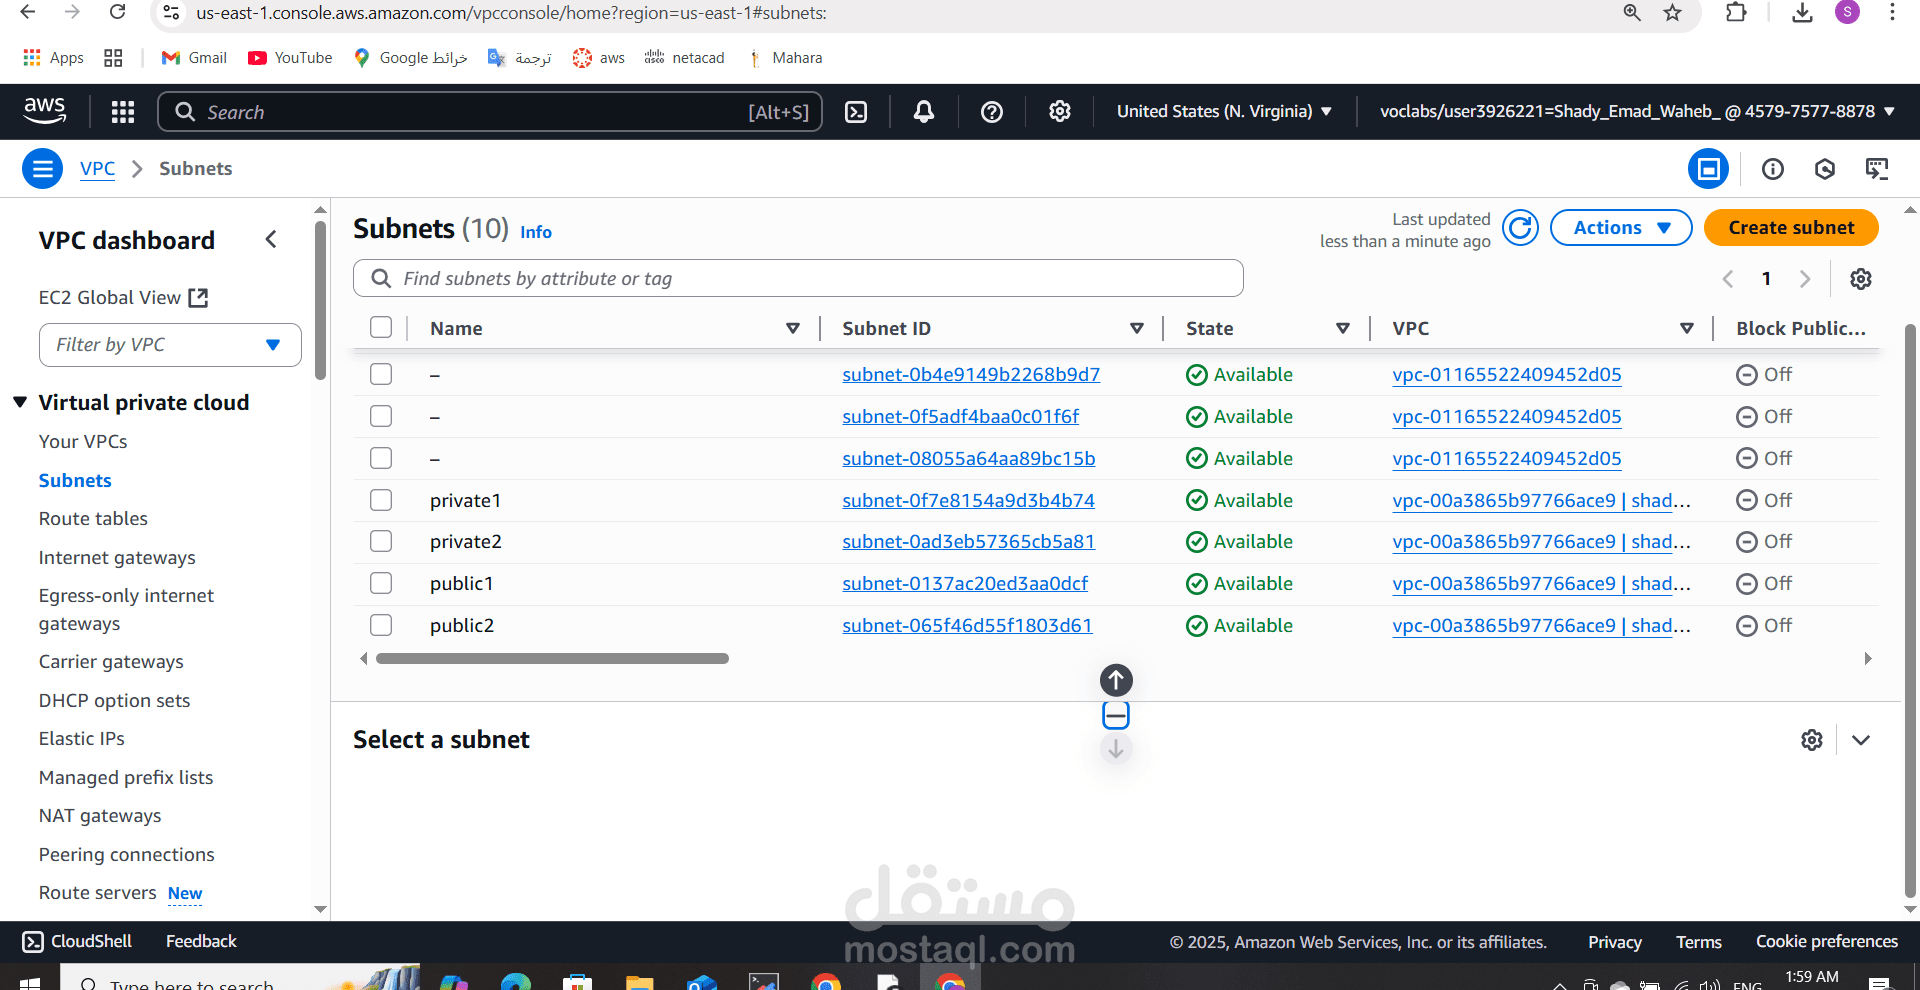Go to previous page of subnets
The width and height of the screenshot is (1920, 990).
click(1728, 279)
